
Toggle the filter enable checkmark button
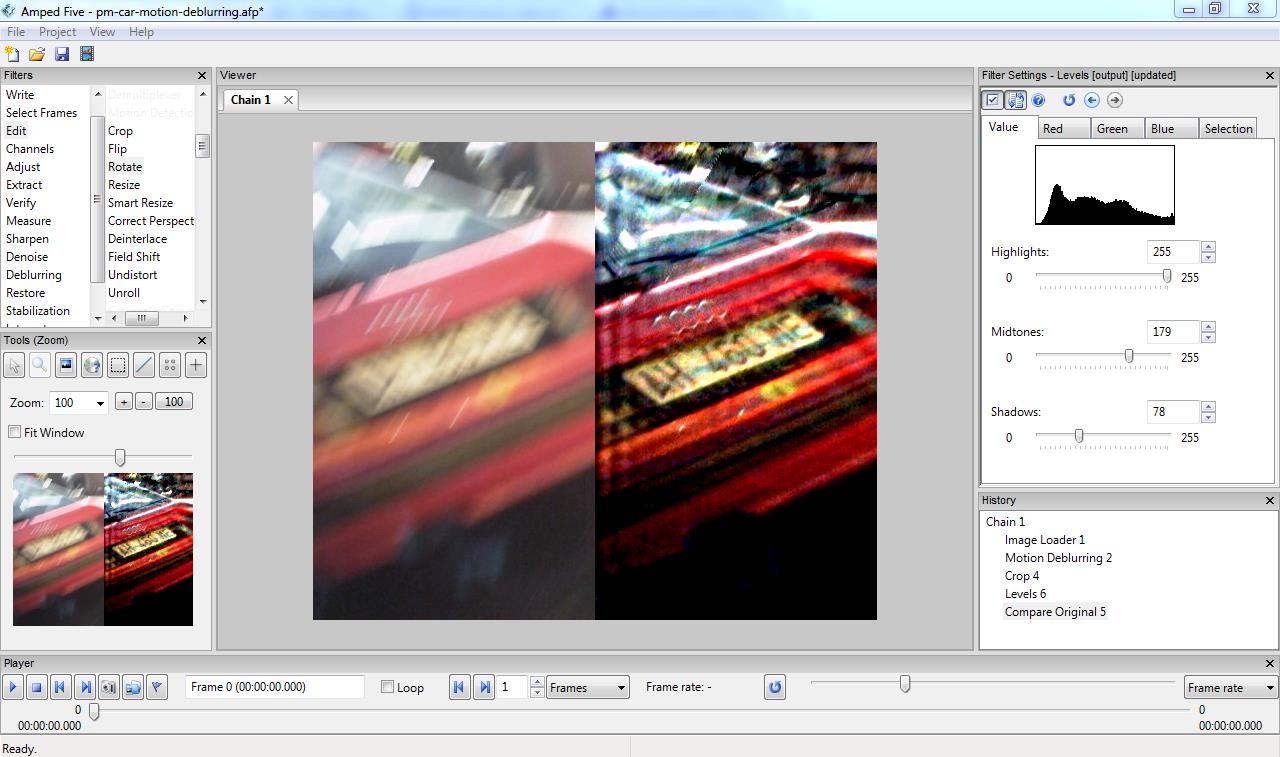993,100
